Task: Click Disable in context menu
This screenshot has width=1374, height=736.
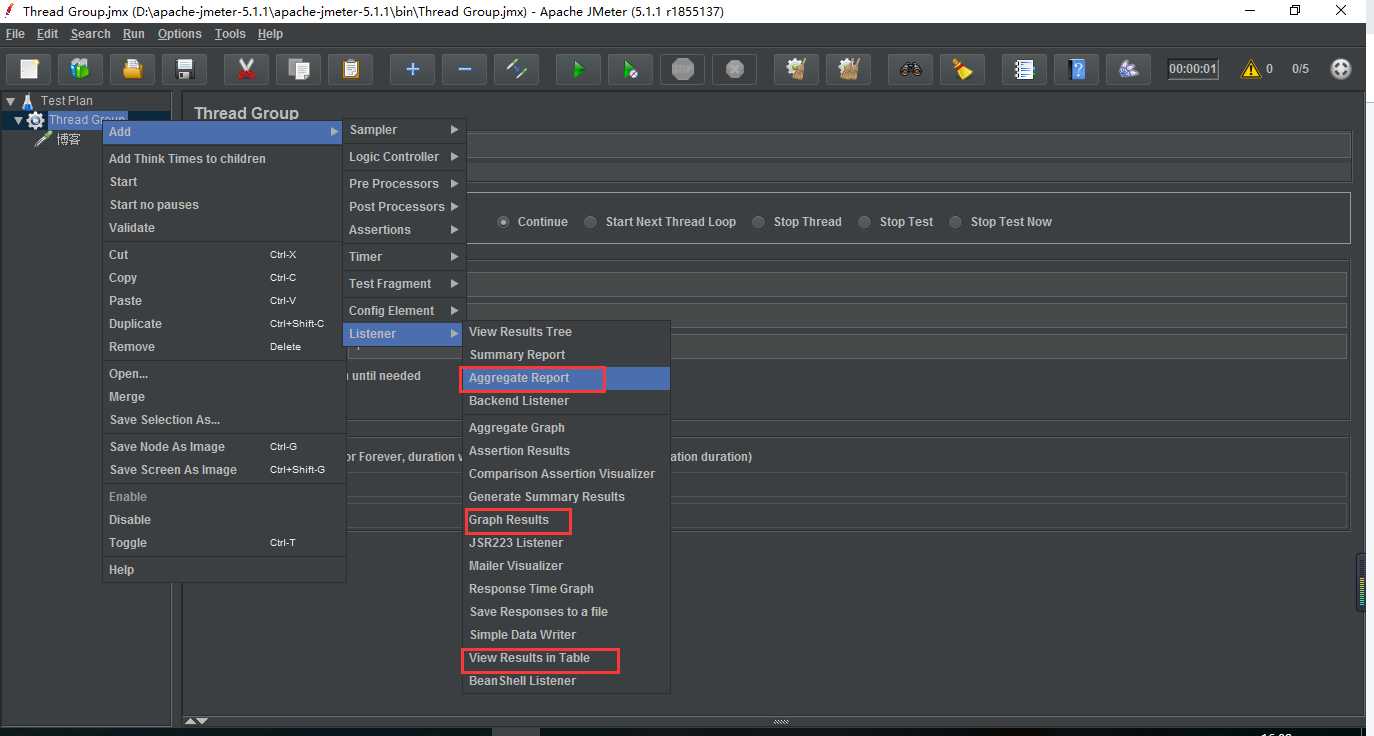Action: 224,520
